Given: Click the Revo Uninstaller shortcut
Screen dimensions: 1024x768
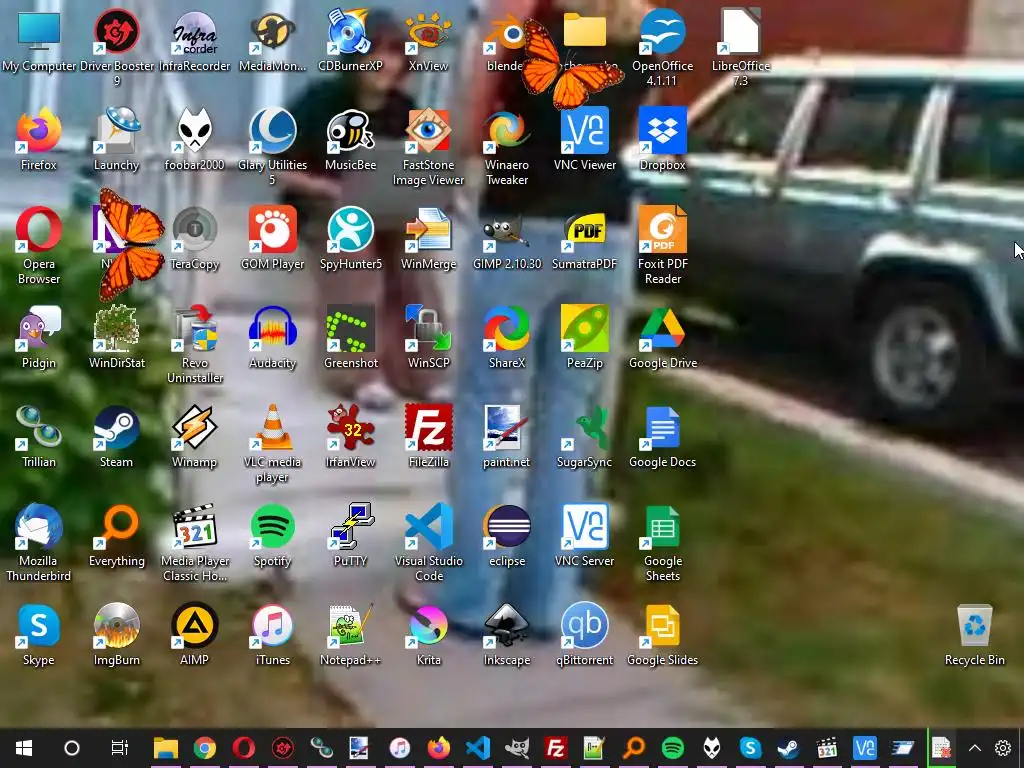Looking at the screenshot, I should coord(194,344).
